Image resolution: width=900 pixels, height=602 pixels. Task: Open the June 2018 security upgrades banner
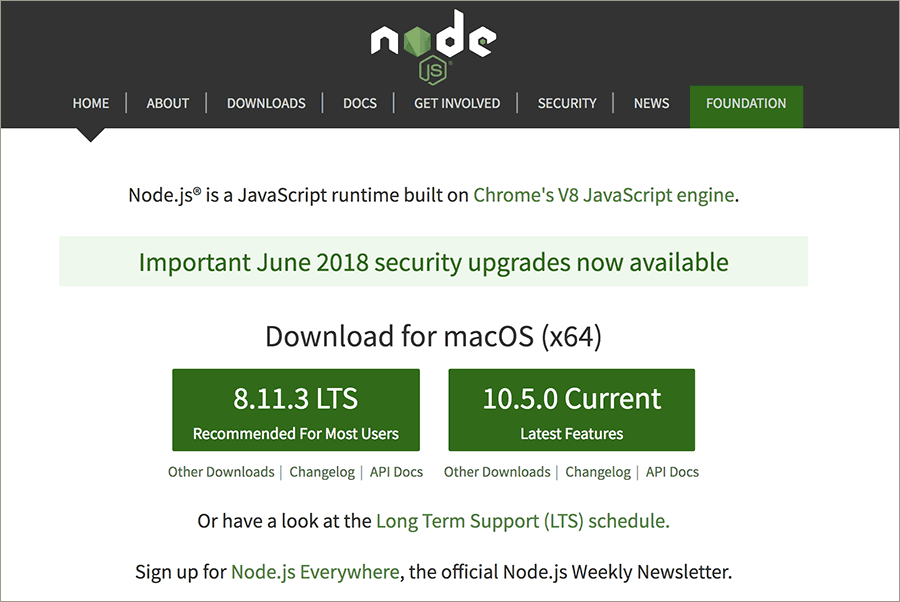click(433, 262)
